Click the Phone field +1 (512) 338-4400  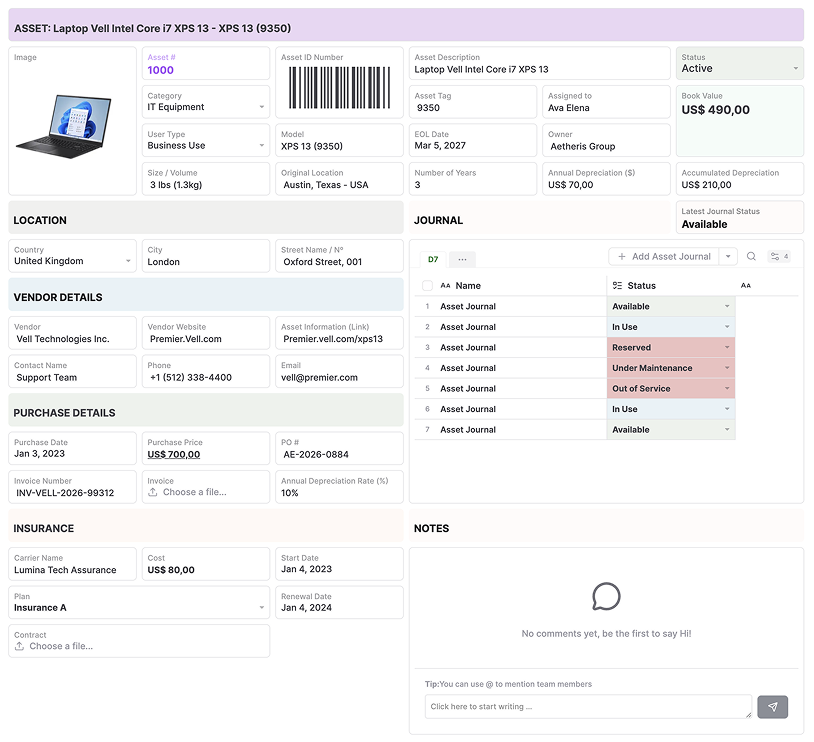point(206,372)
